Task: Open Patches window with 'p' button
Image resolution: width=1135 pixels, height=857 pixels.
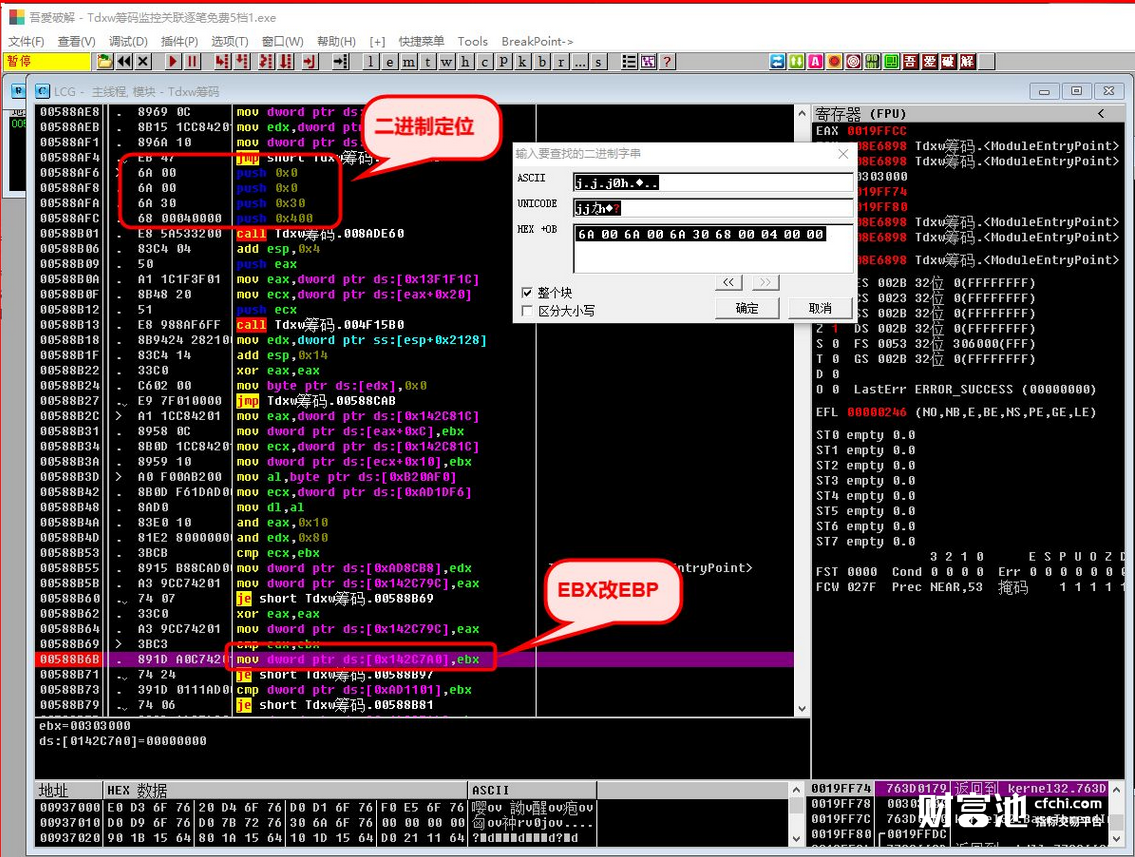Action: [x=504, y=62]
